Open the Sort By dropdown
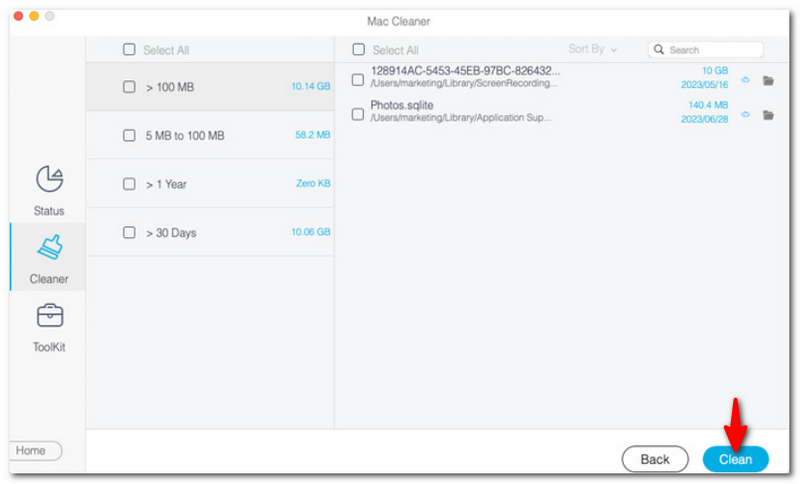Screen dimensions: 800x484 coord(592,49)
